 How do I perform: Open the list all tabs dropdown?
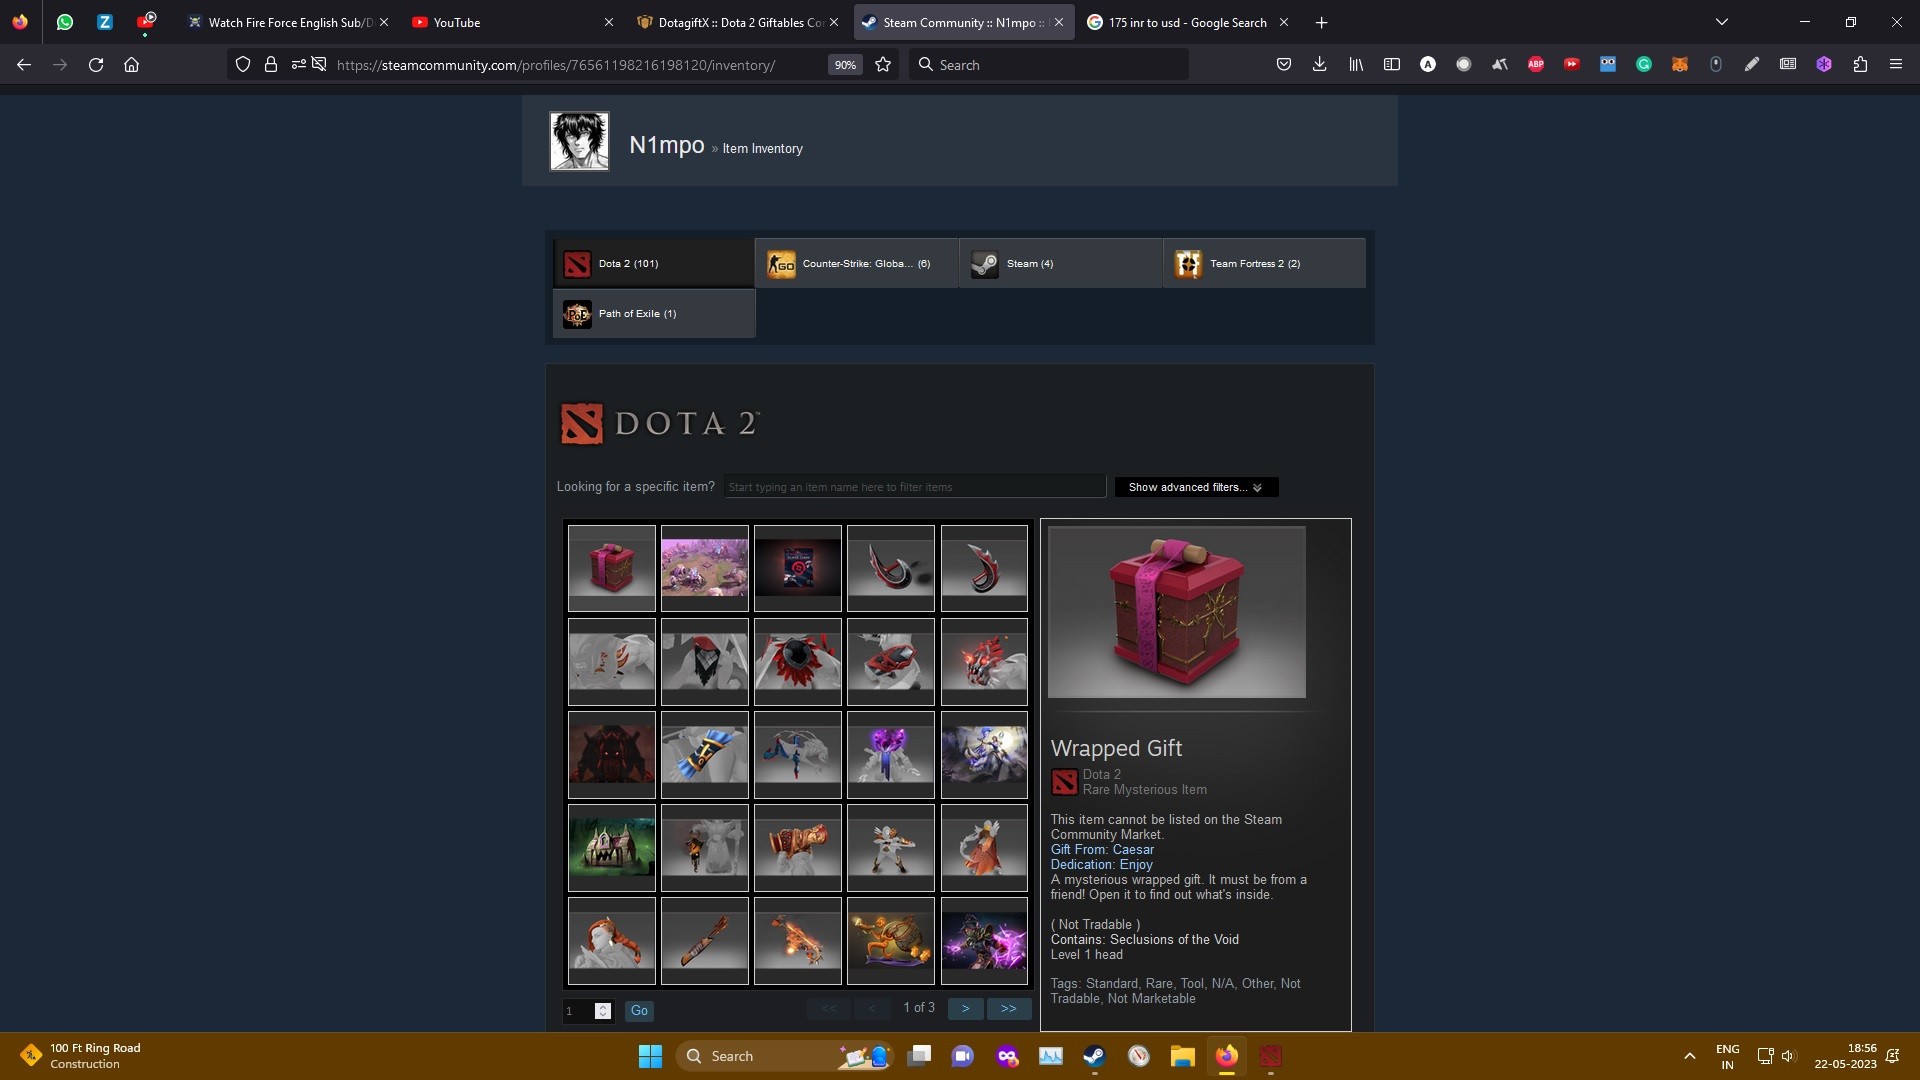pyautogui.click(x=1722, y=22)
